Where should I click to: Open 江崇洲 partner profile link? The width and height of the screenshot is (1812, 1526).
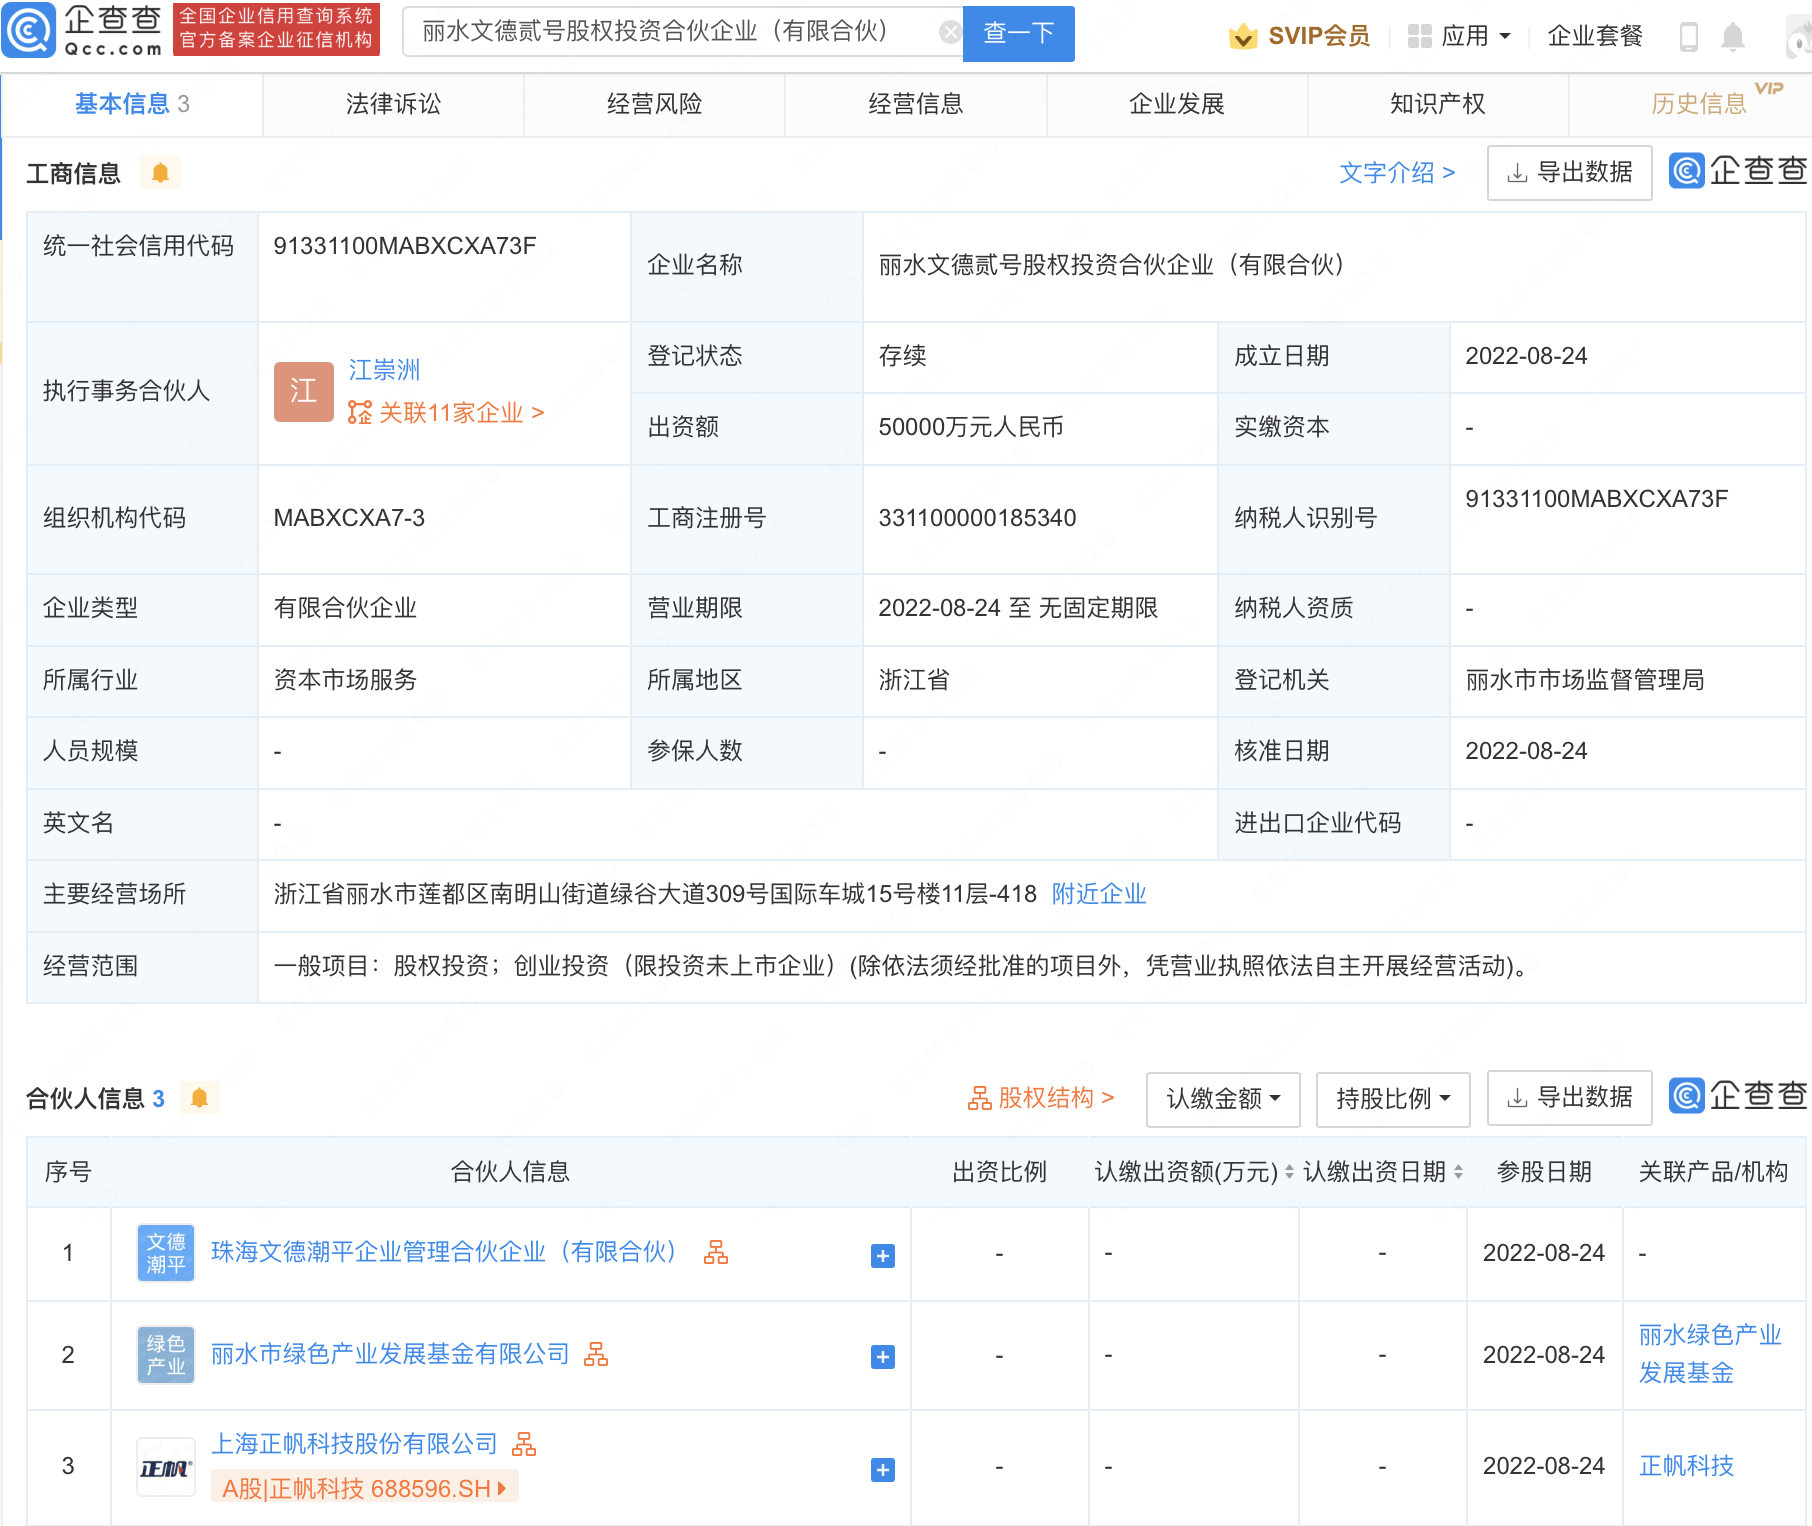click(x=384, y=370)
